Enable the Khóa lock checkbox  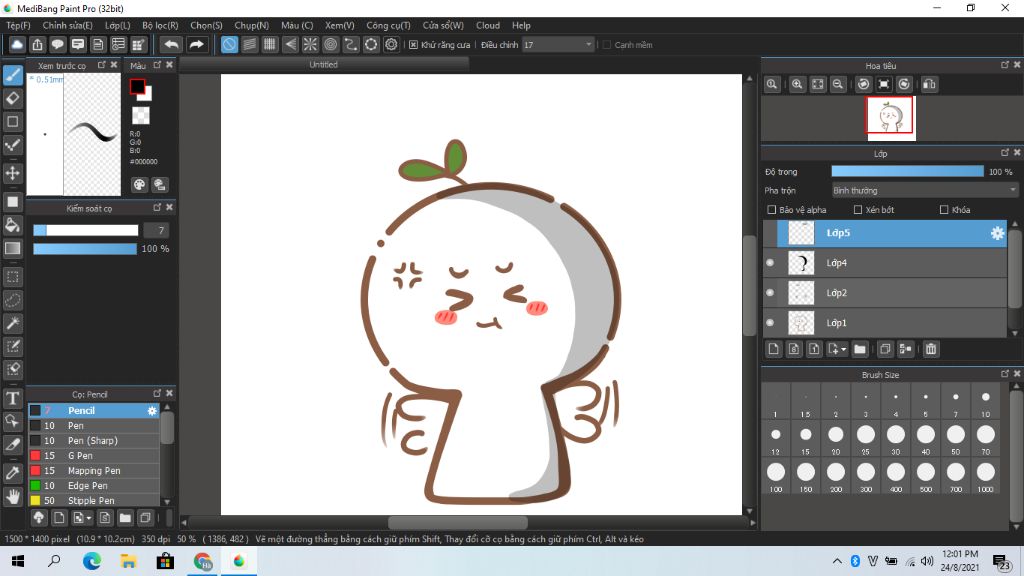(x=944, y=210)
